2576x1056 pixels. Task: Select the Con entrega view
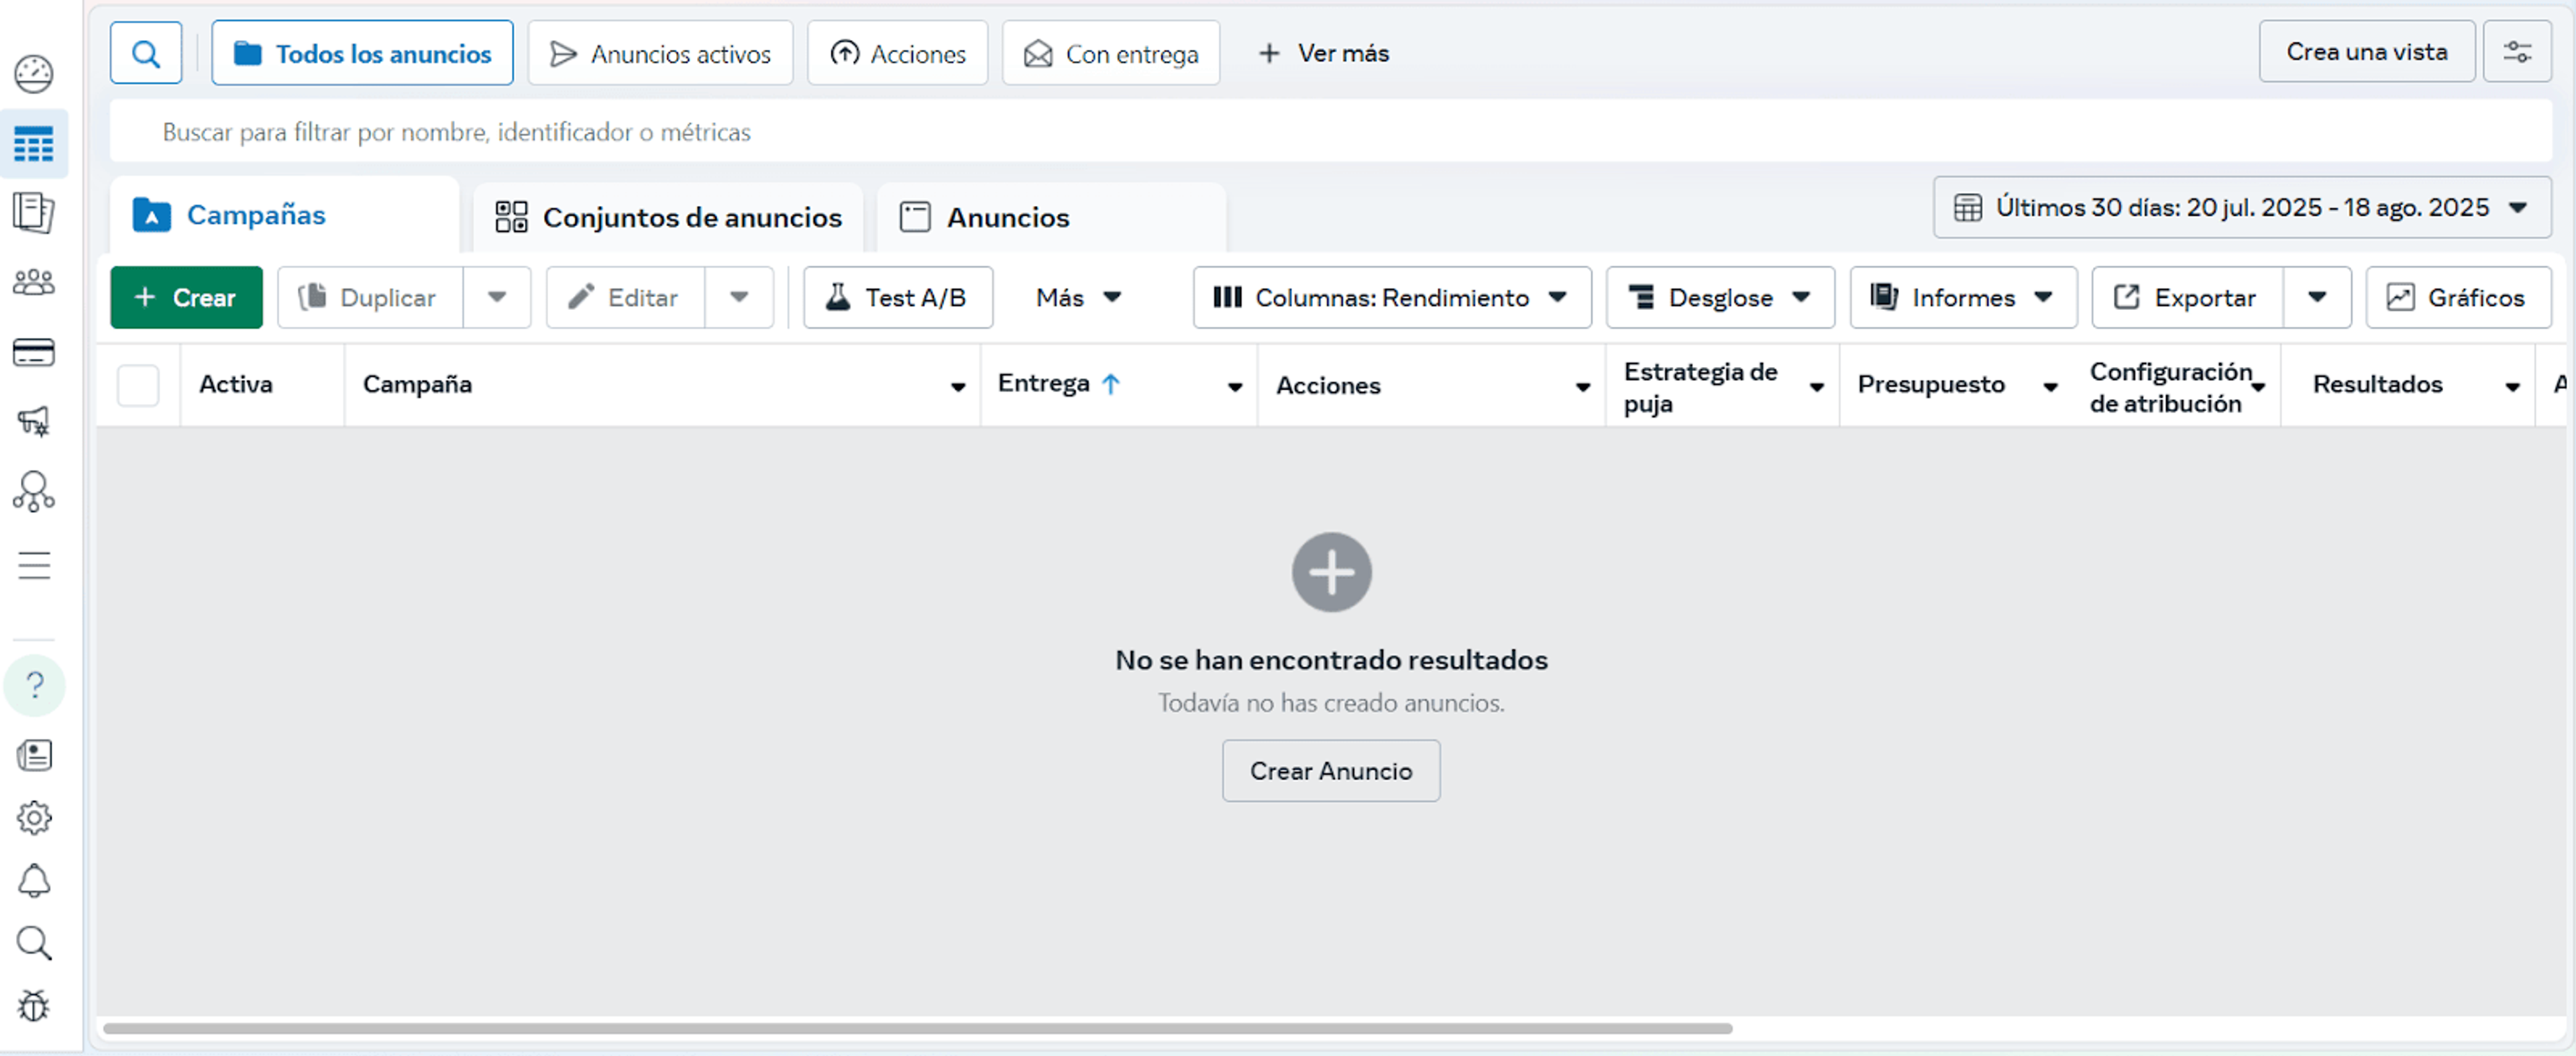click(x=1111, y=53)
